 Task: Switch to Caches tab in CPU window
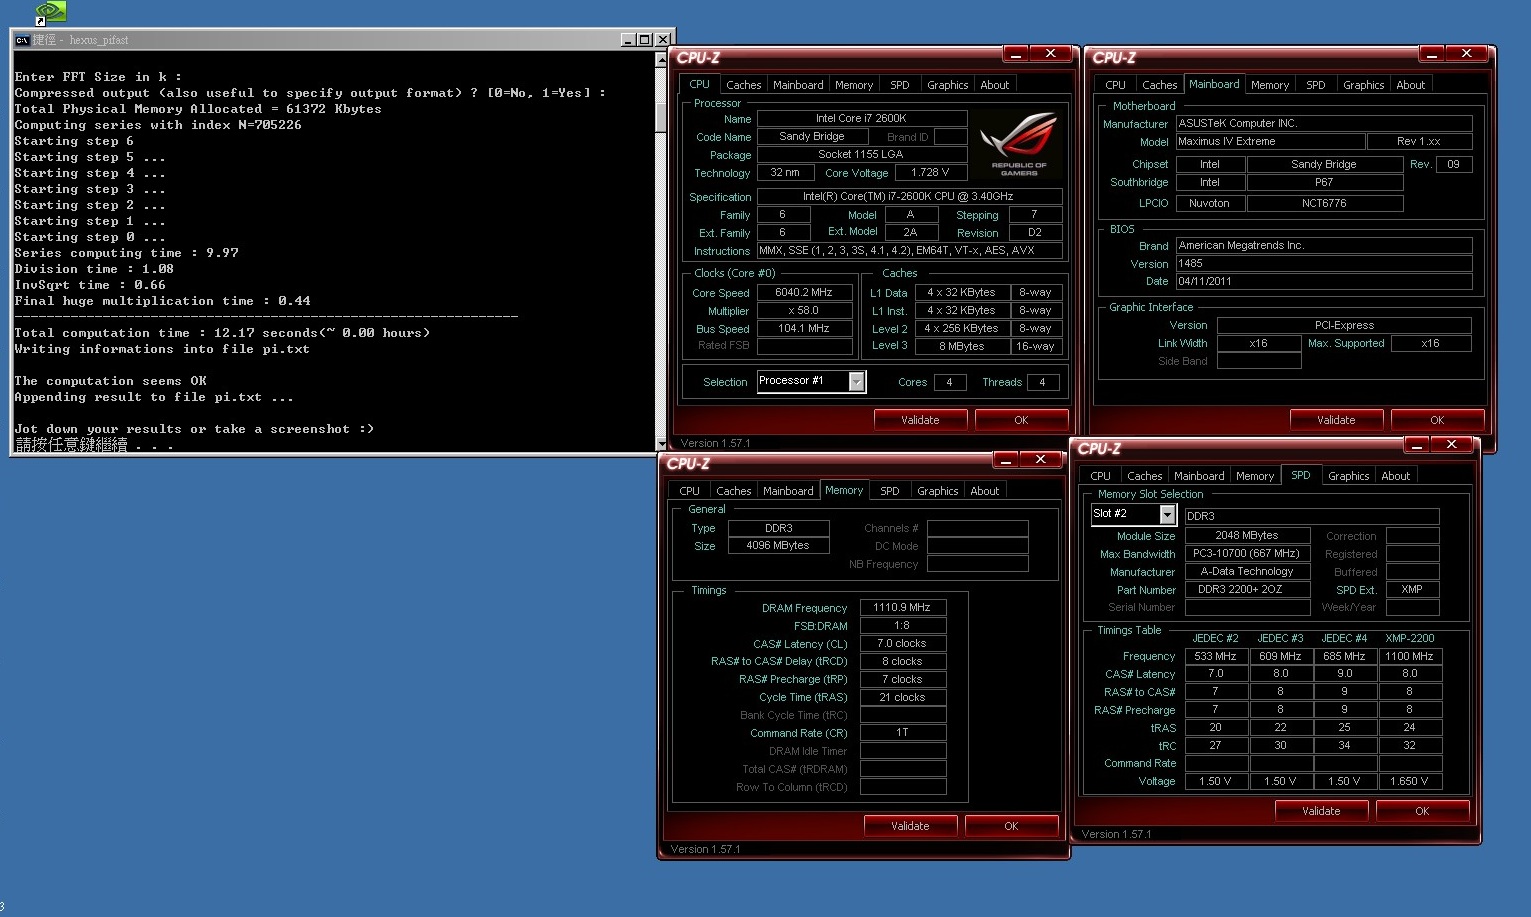(743, 85)
